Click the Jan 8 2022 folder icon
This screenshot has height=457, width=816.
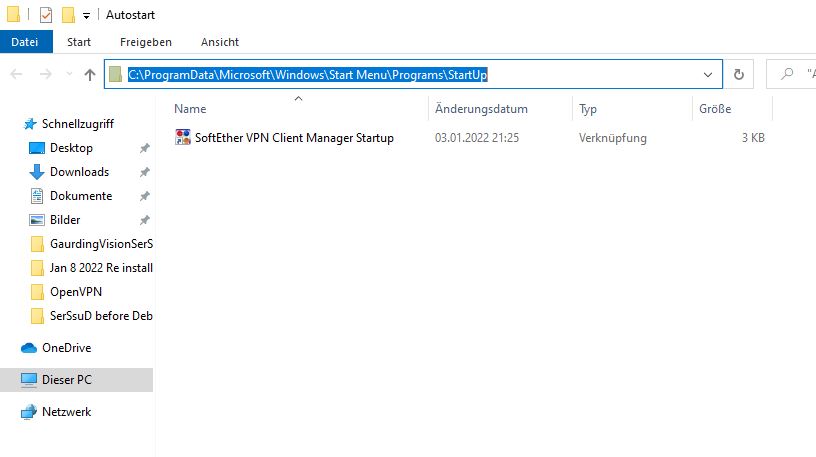point(37,268)
